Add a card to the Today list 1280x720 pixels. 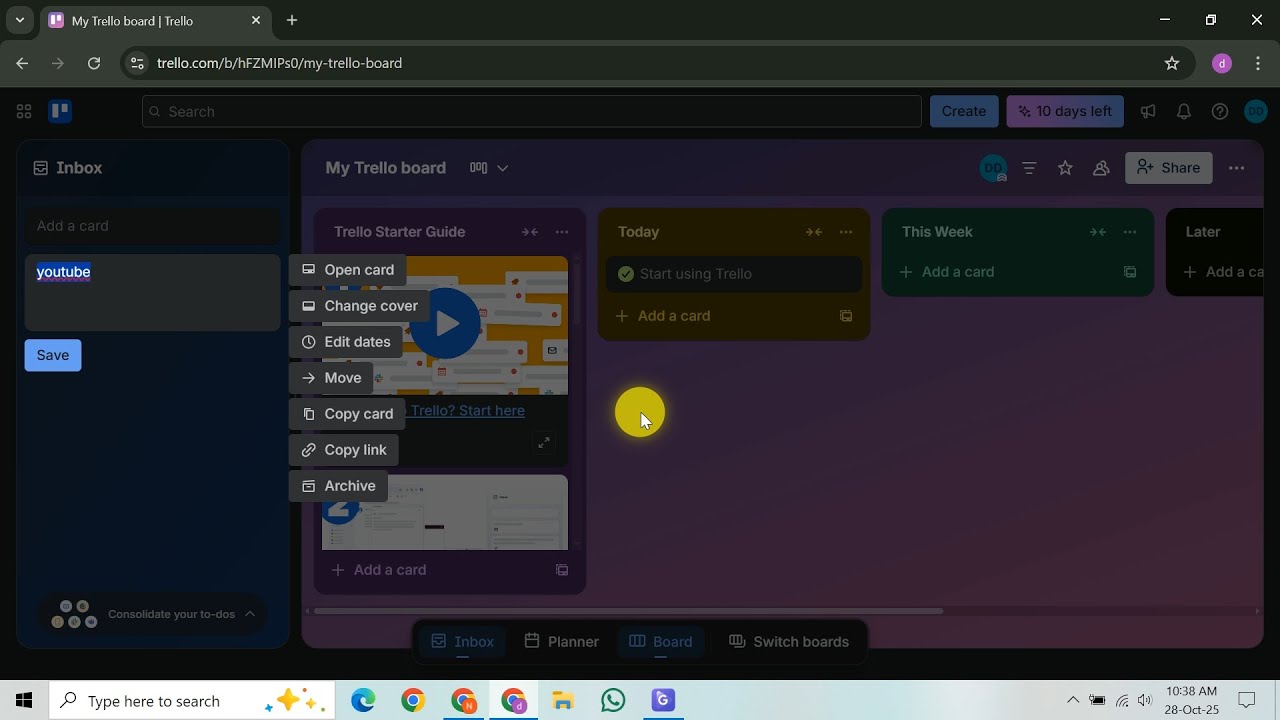coord(720,316)
